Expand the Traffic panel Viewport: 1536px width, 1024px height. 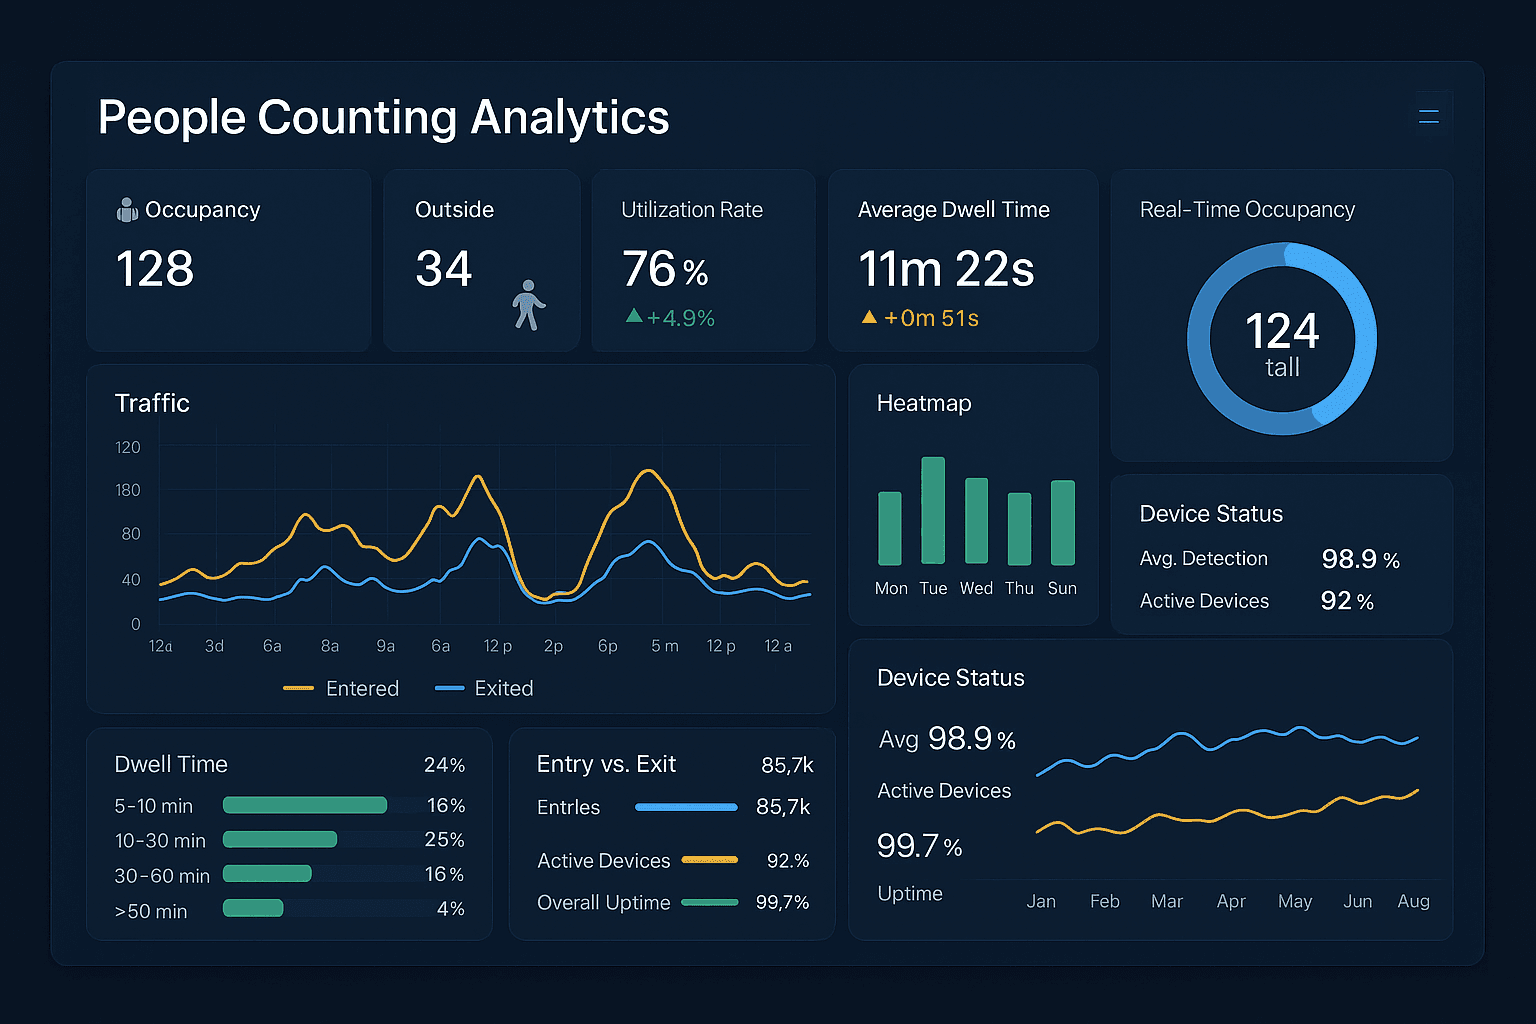pyautogui.click(x=152, y=403)
